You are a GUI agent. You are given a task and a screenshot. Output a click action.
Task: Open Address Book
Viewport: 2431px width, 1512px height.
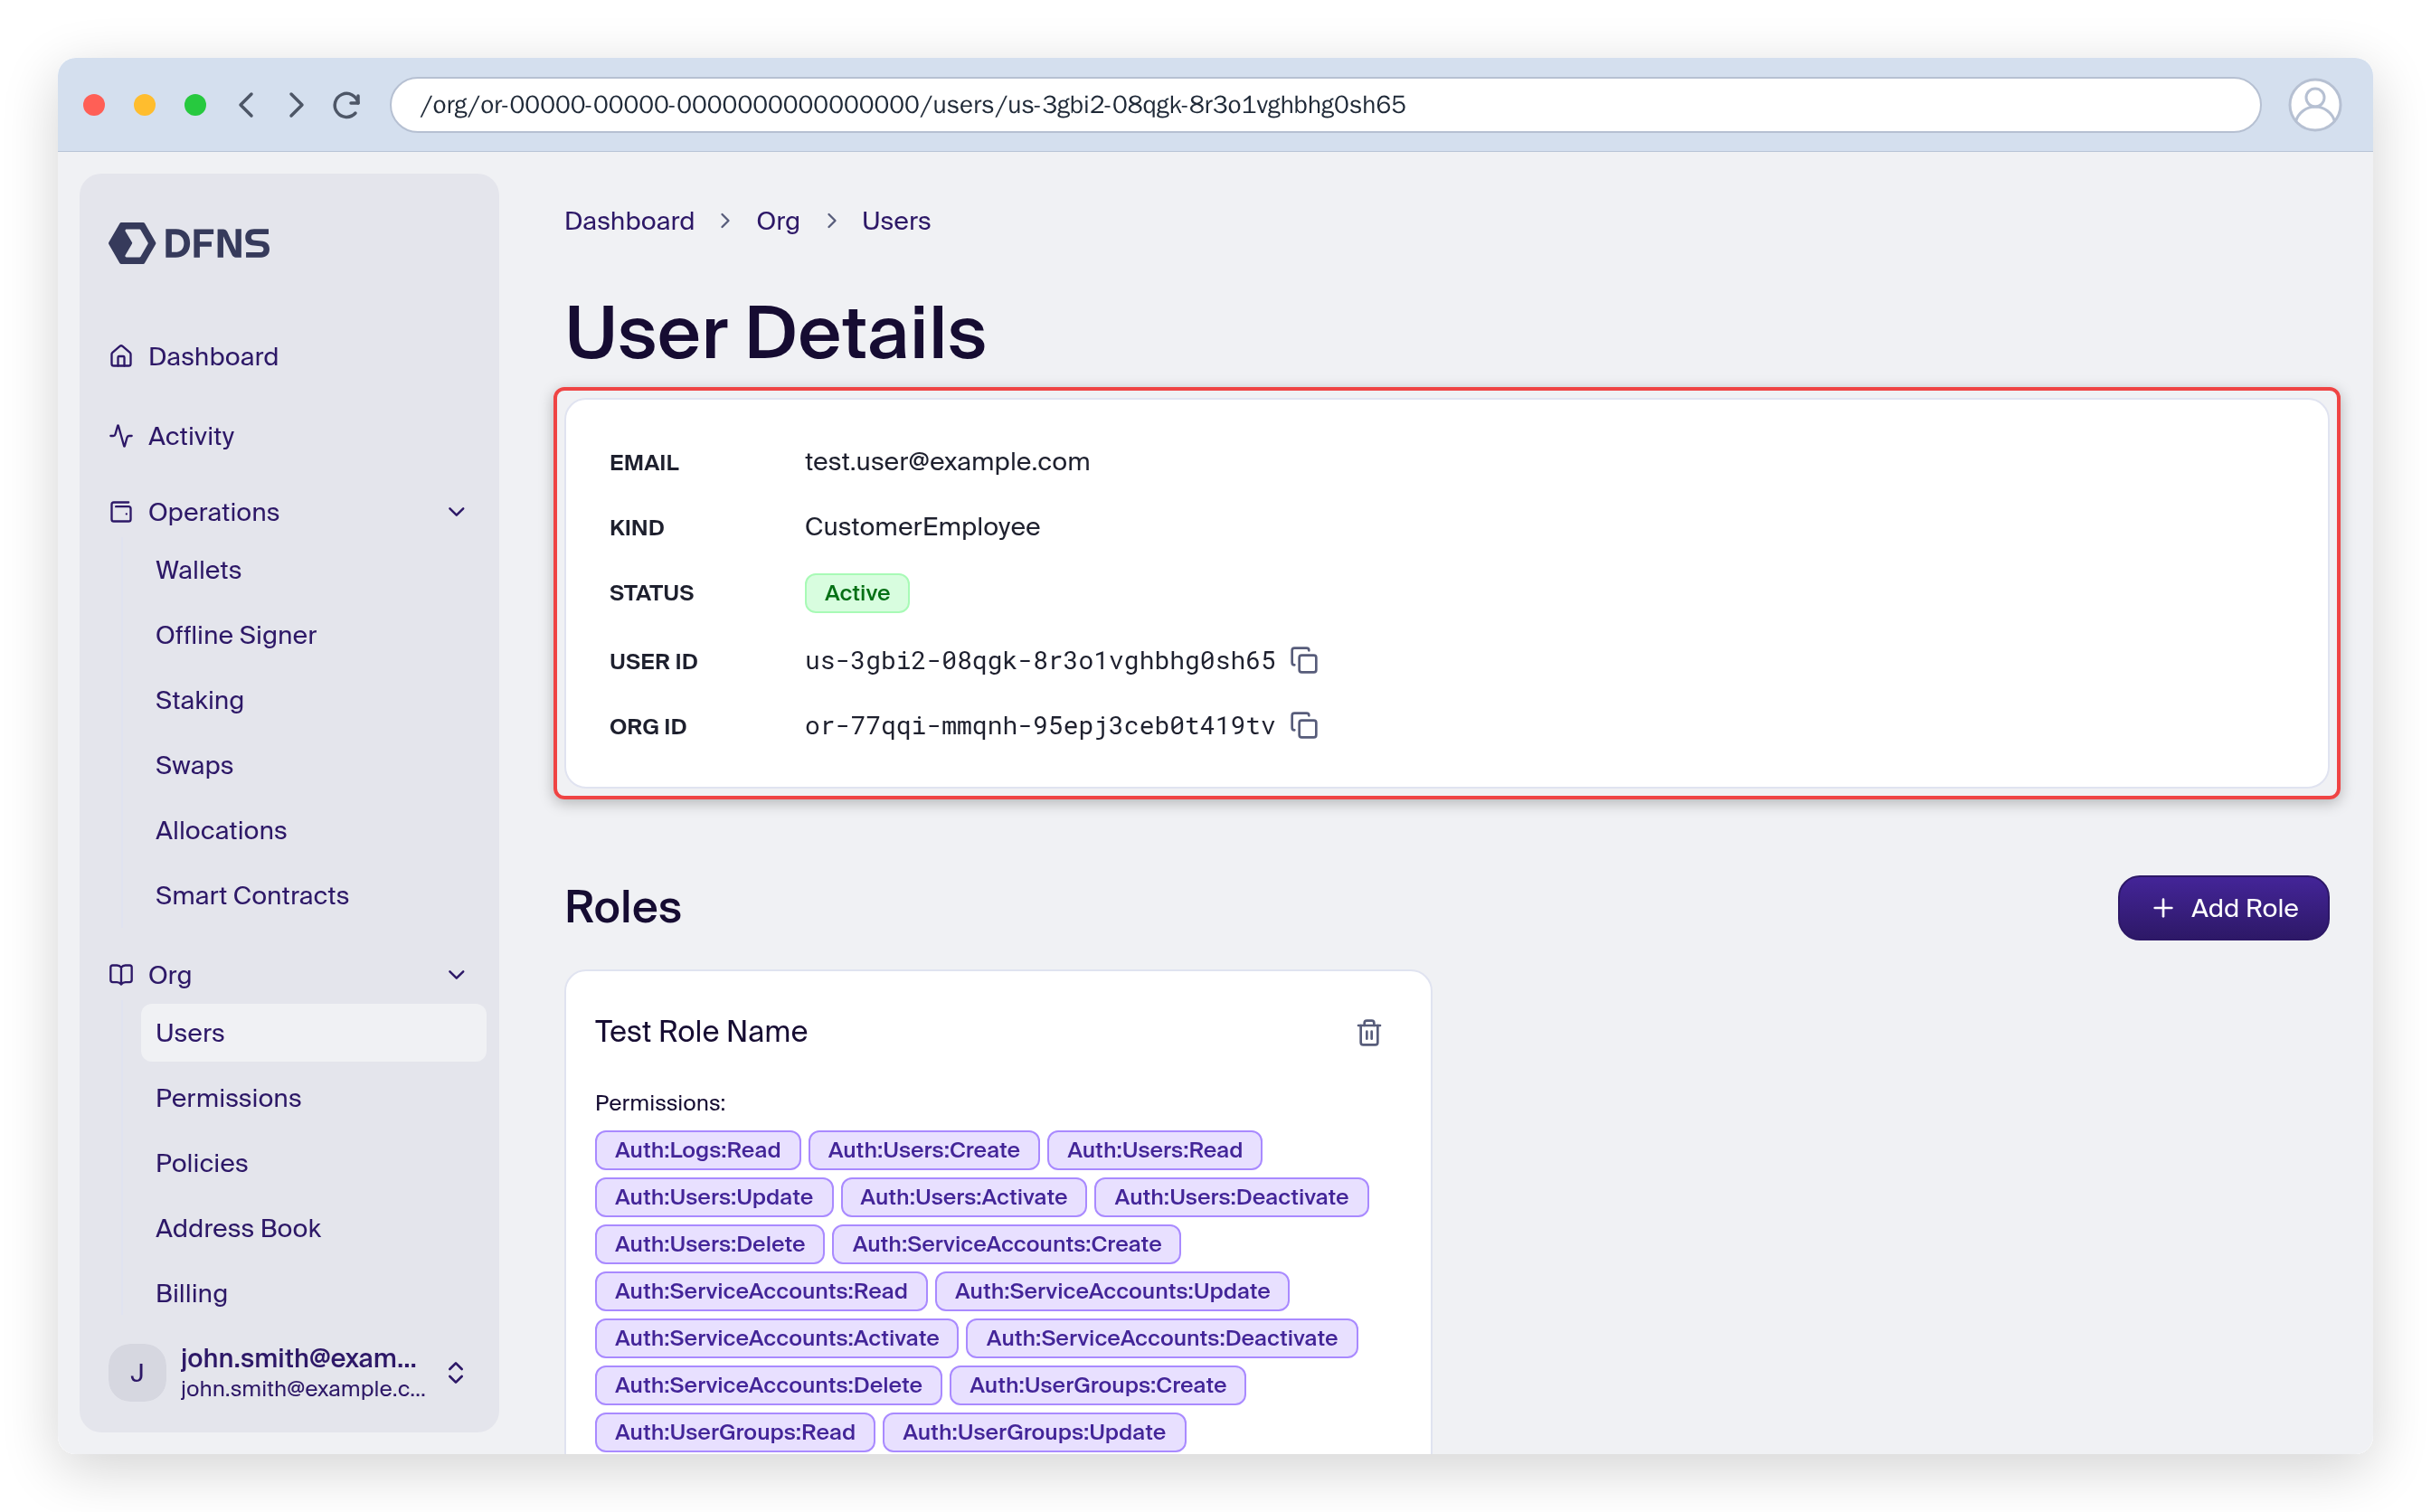pyautogui.click(x=238, y=1228)
